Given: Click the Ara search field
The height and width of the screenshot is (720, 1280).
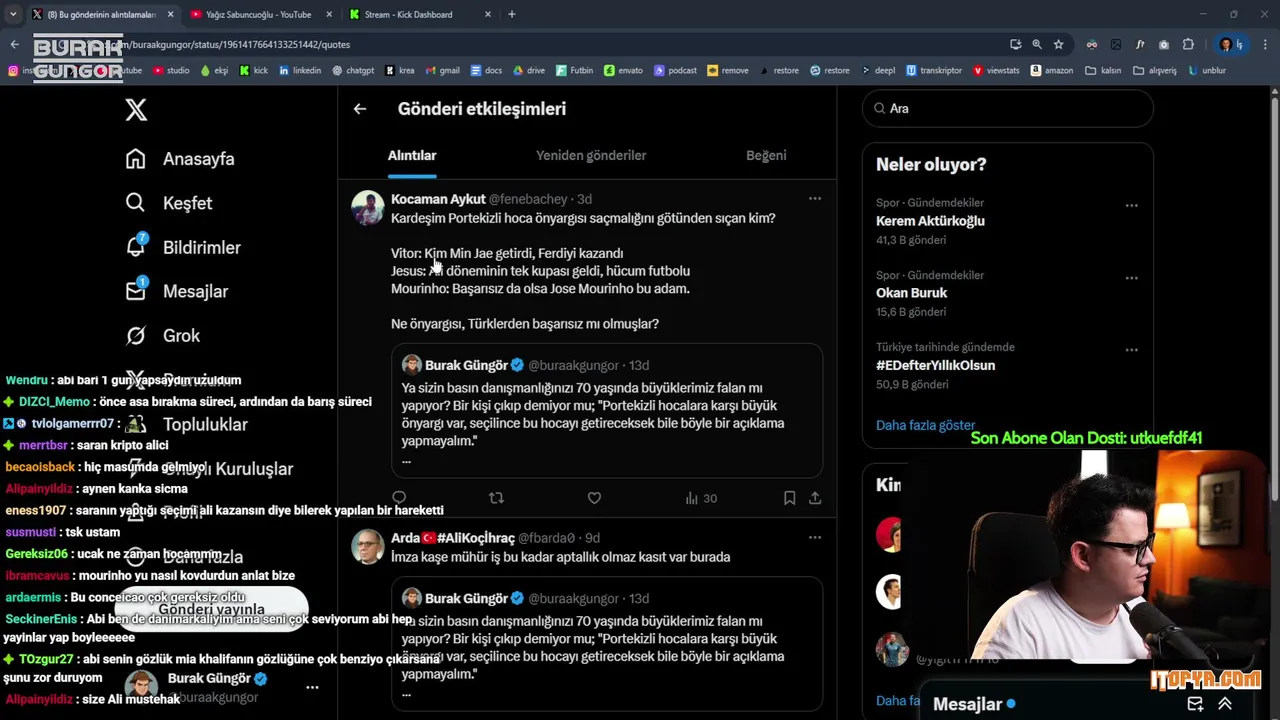Looking at the screenshot, I should pos(1008,108).
